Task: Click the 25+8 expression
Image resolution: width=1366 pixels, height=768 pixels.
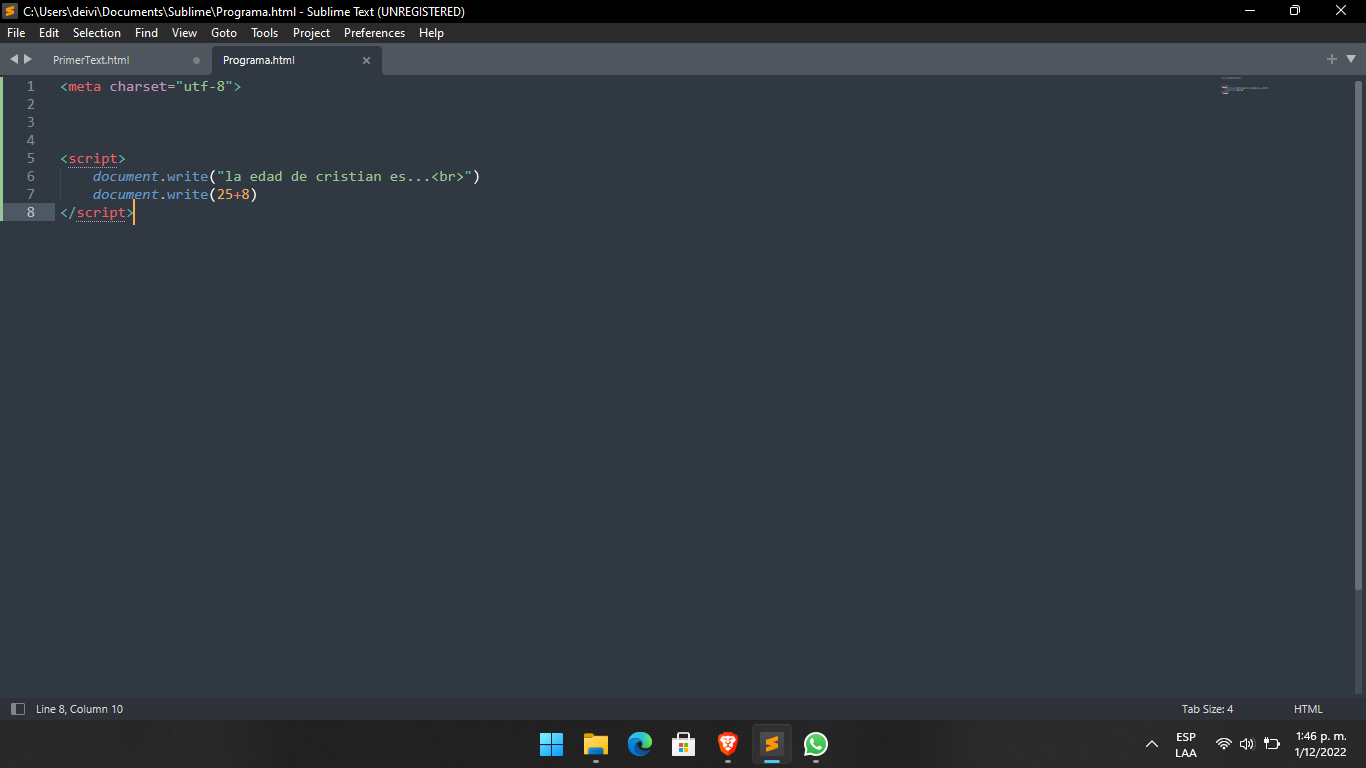Action: [233, 194]
